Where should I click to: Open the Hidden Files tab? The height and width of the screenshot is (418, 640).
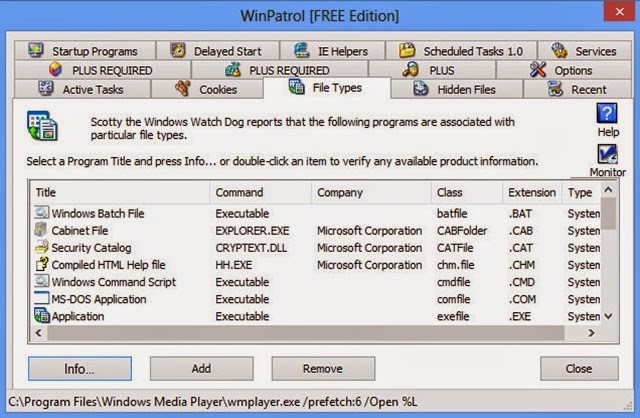point(457,89)
